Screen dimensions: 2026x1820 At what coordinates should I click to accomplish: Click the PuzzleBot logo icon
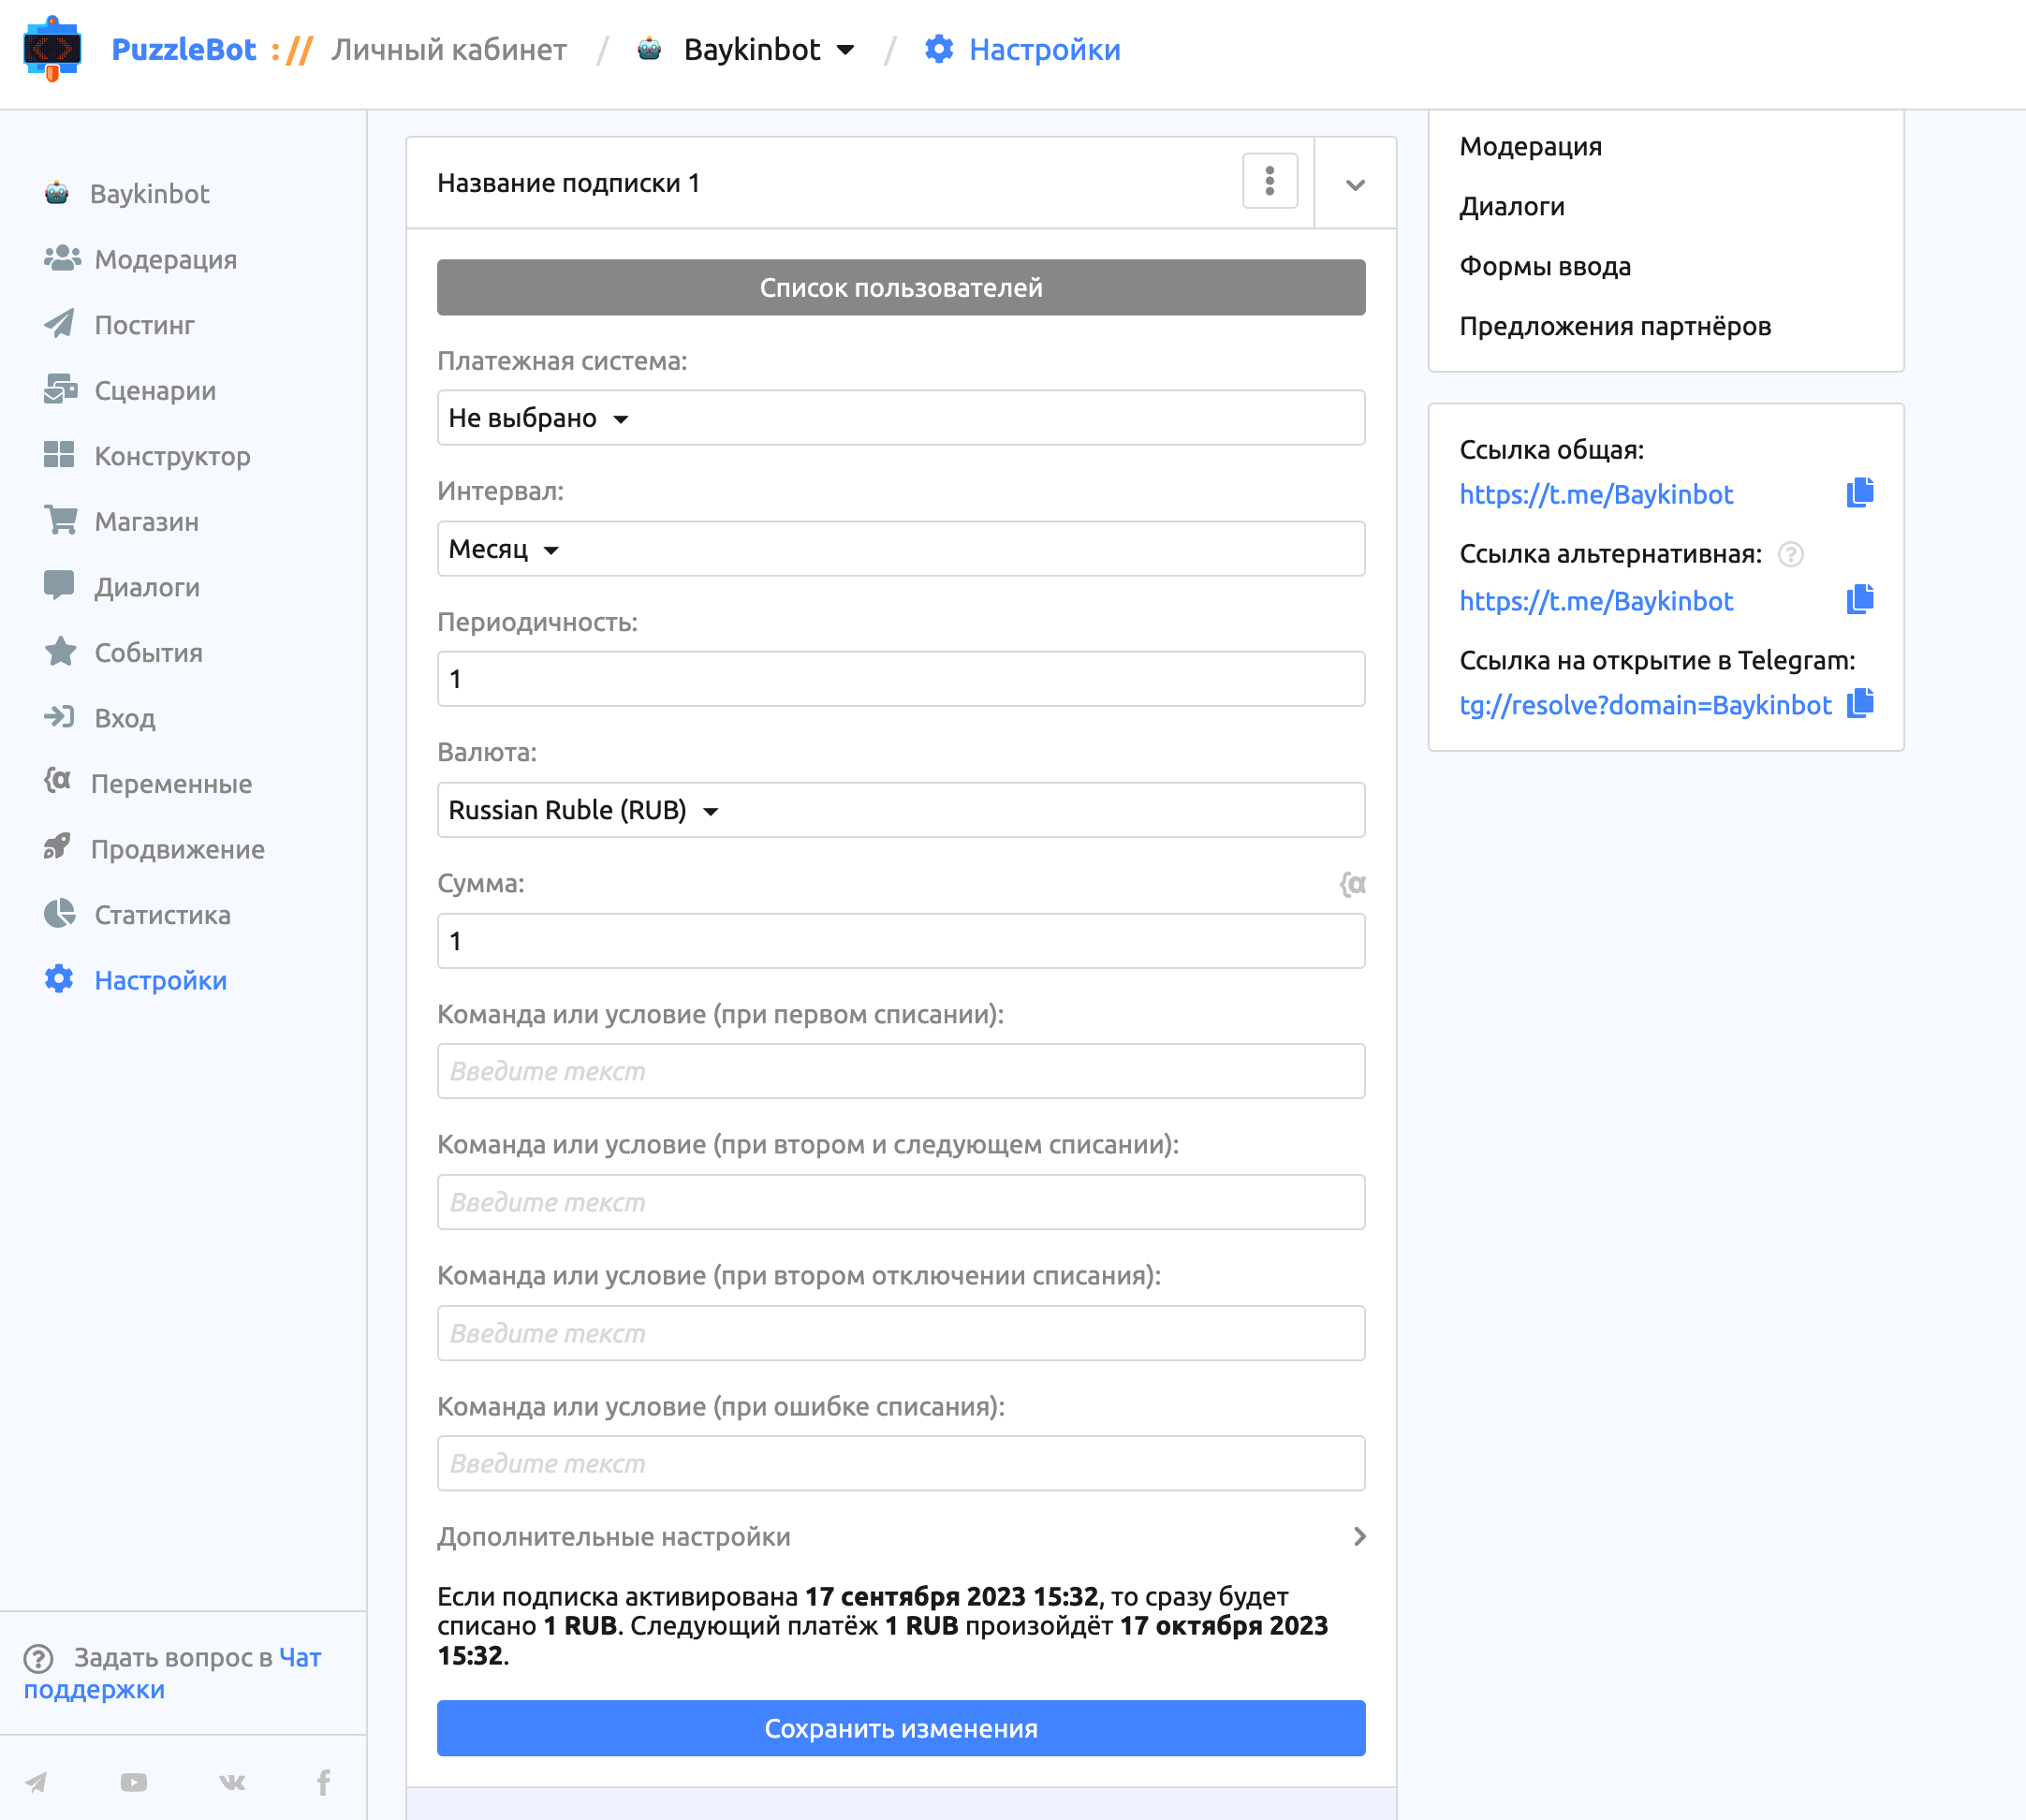click(x=52, y=49)
